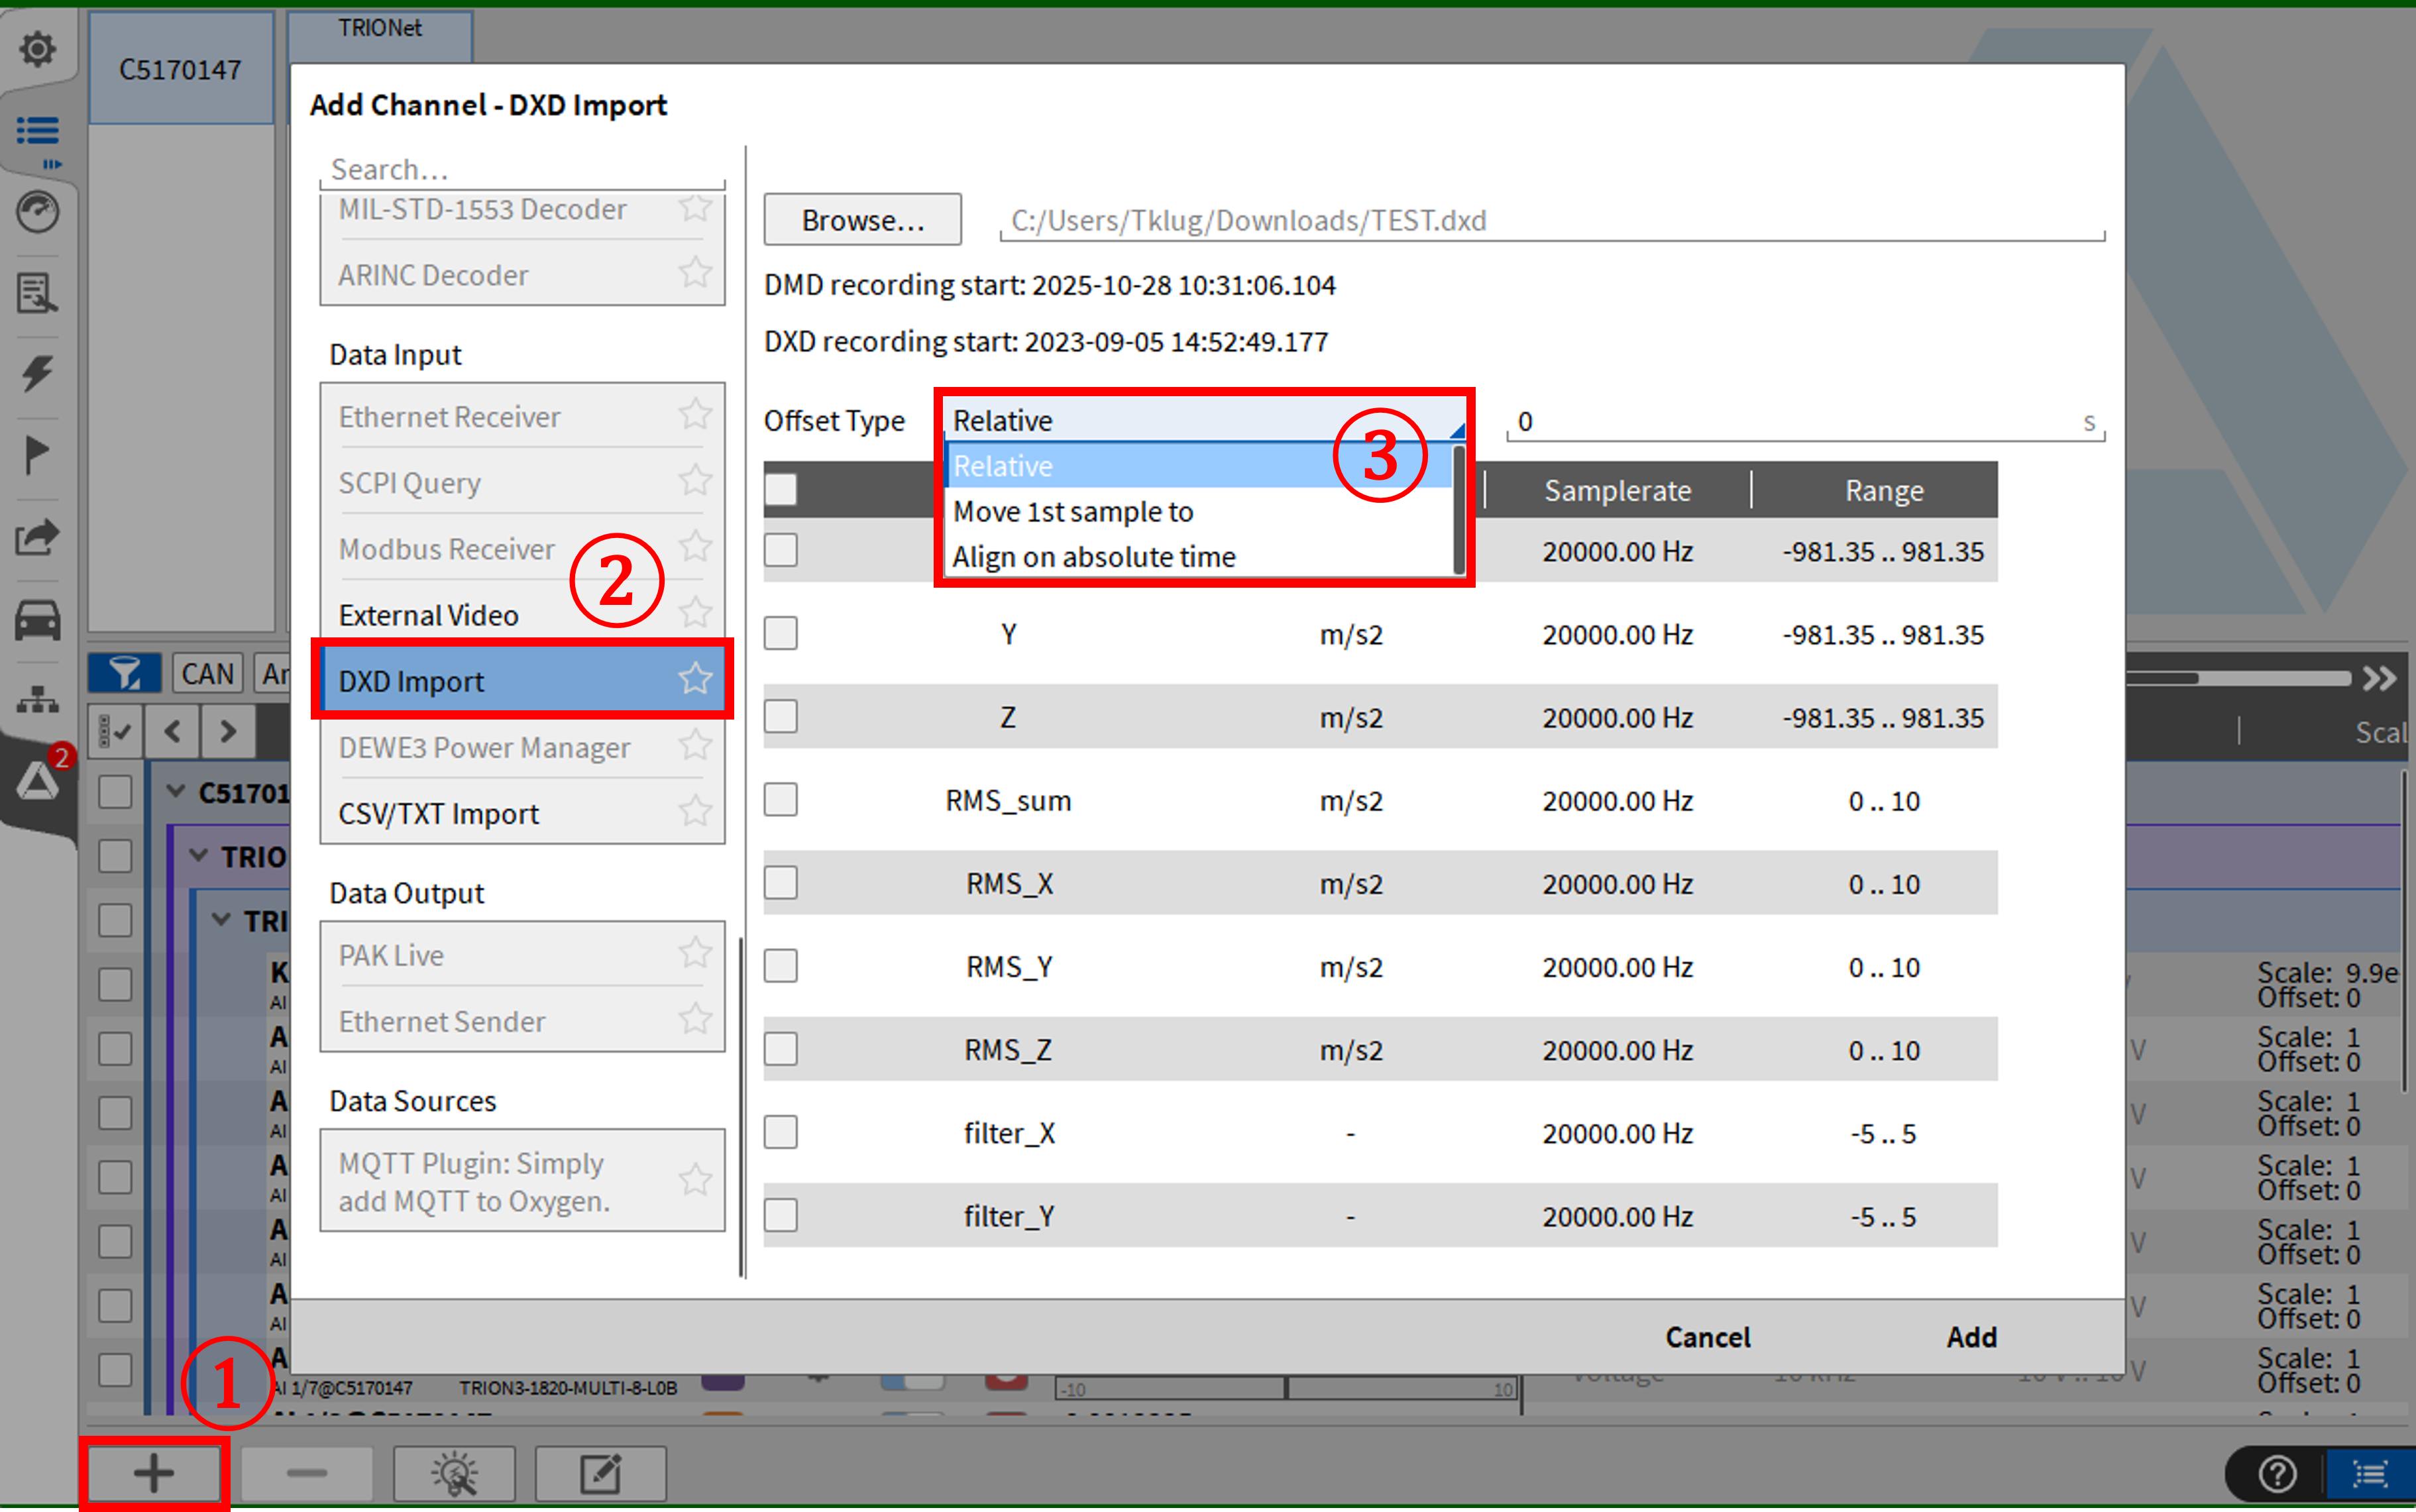Open the help question mark icon
The image size is (2416, 1512).
tap(2277, 1473)
